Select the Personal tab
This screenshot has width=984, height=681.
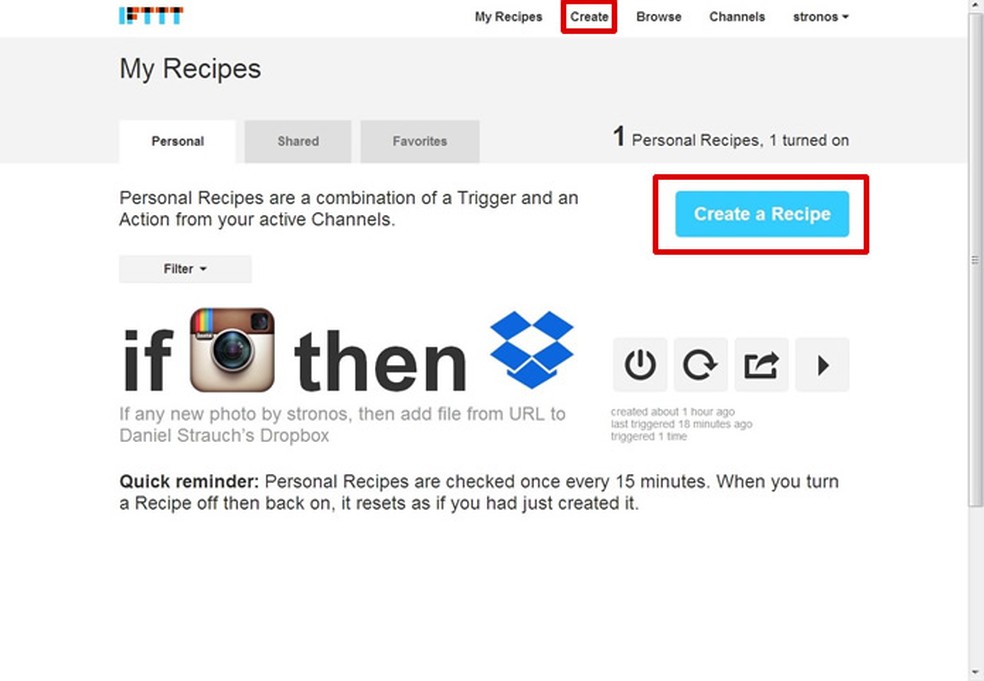point(178,141)
